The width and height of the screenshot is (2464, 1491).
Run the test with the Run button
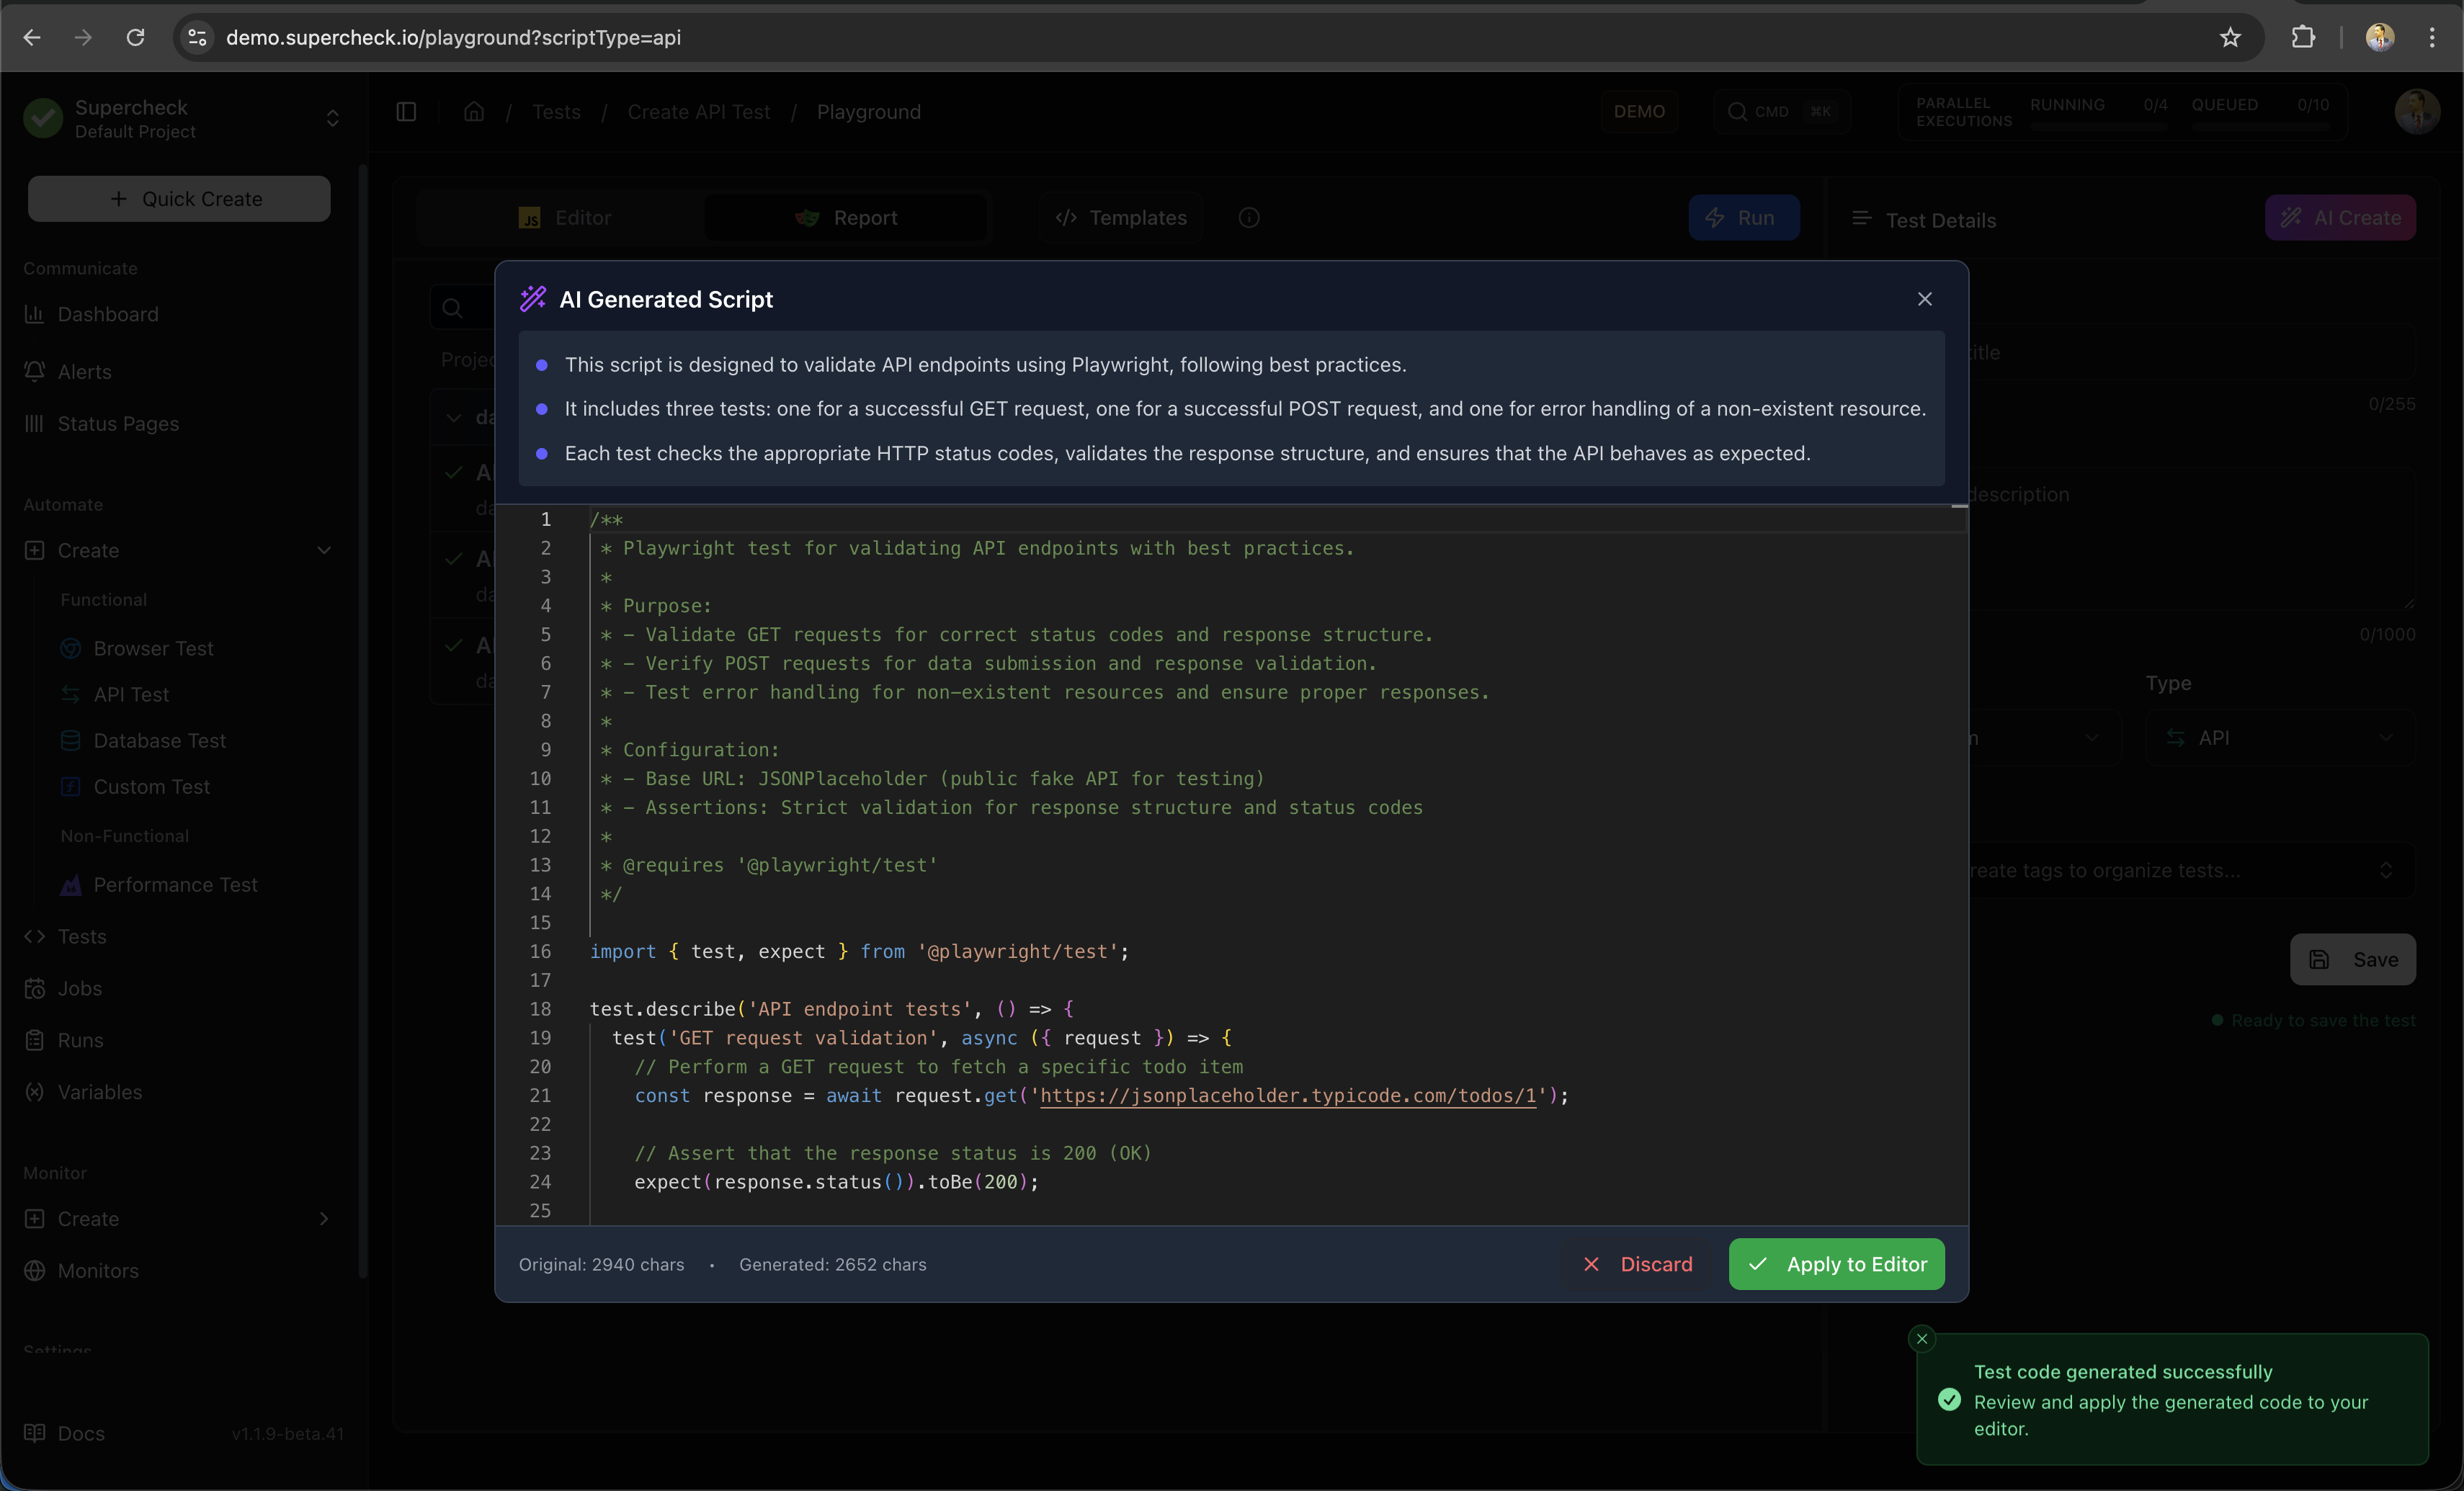pyautogui.click(x=1744, y=217)
